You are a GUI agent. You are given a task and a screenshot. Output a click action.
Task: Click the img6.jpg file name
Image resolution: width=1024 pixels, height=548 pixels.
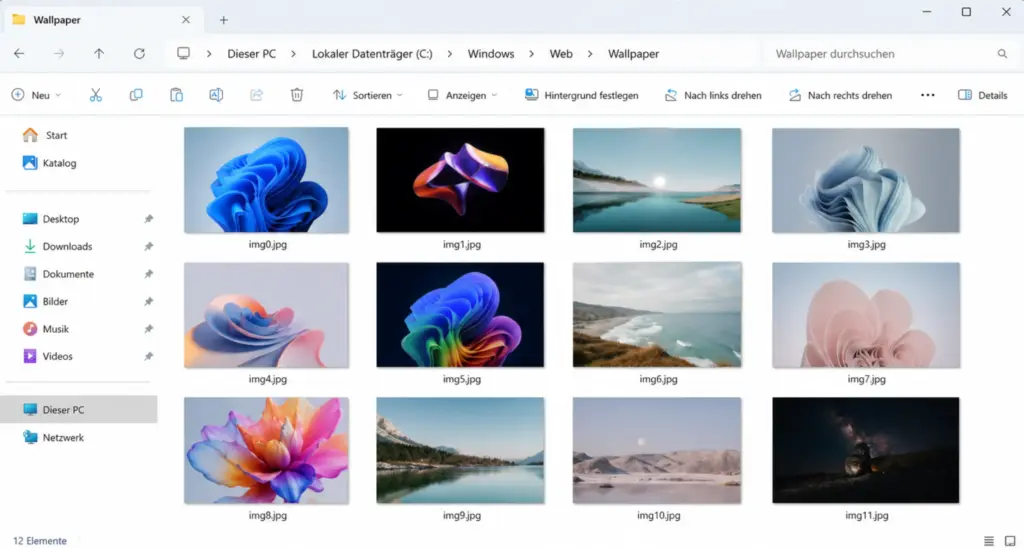tap(658, 379)
